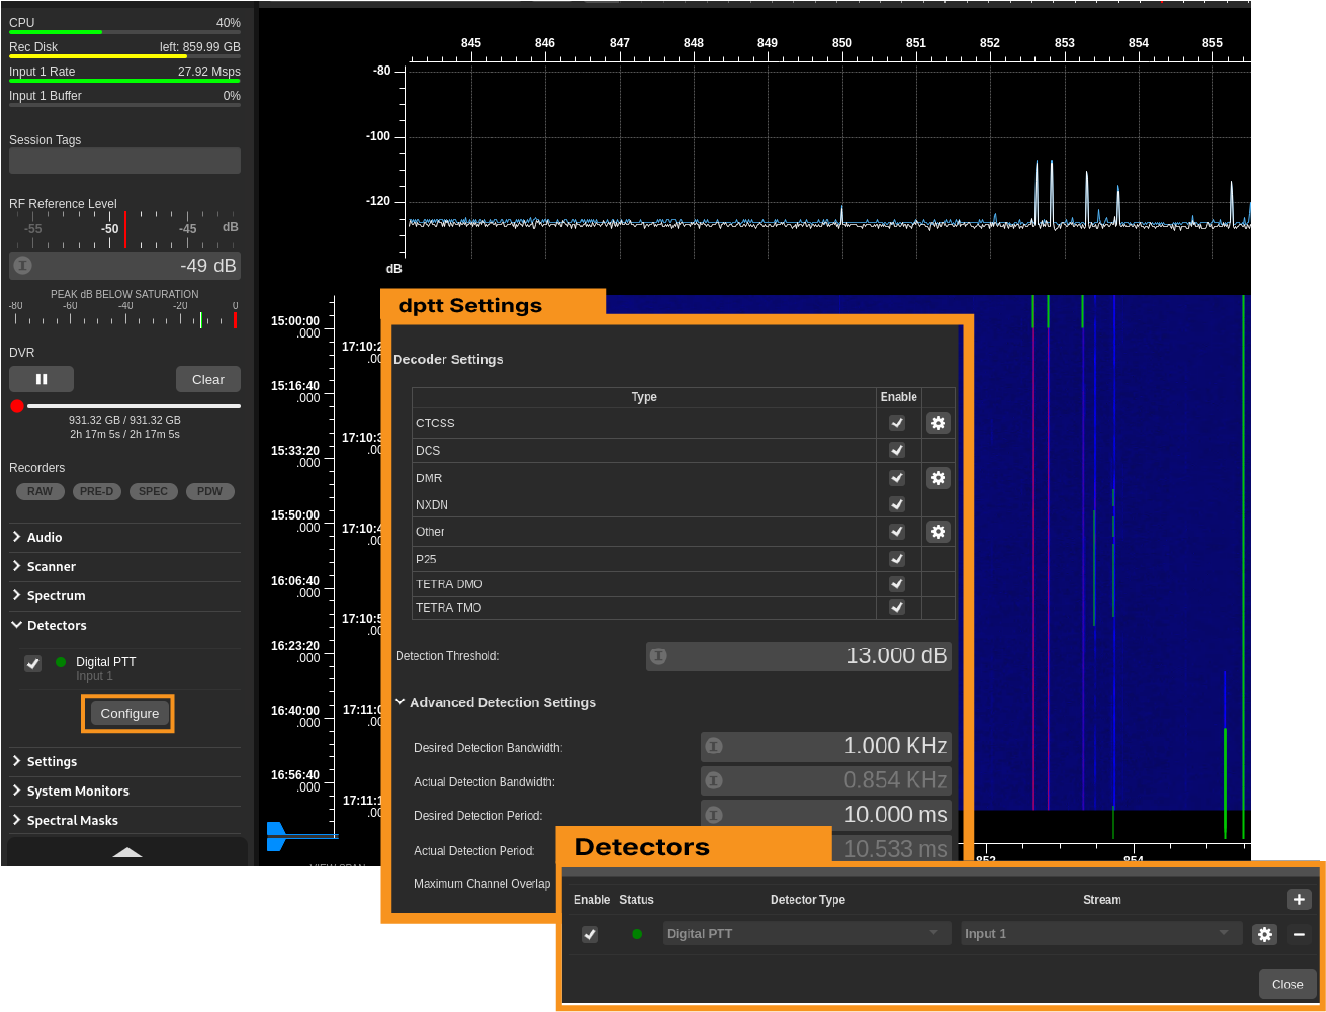The width and height of the screenshot is (1326, 1012).
Task: Open the Detector Type dropdown
Action: point(805,934)
